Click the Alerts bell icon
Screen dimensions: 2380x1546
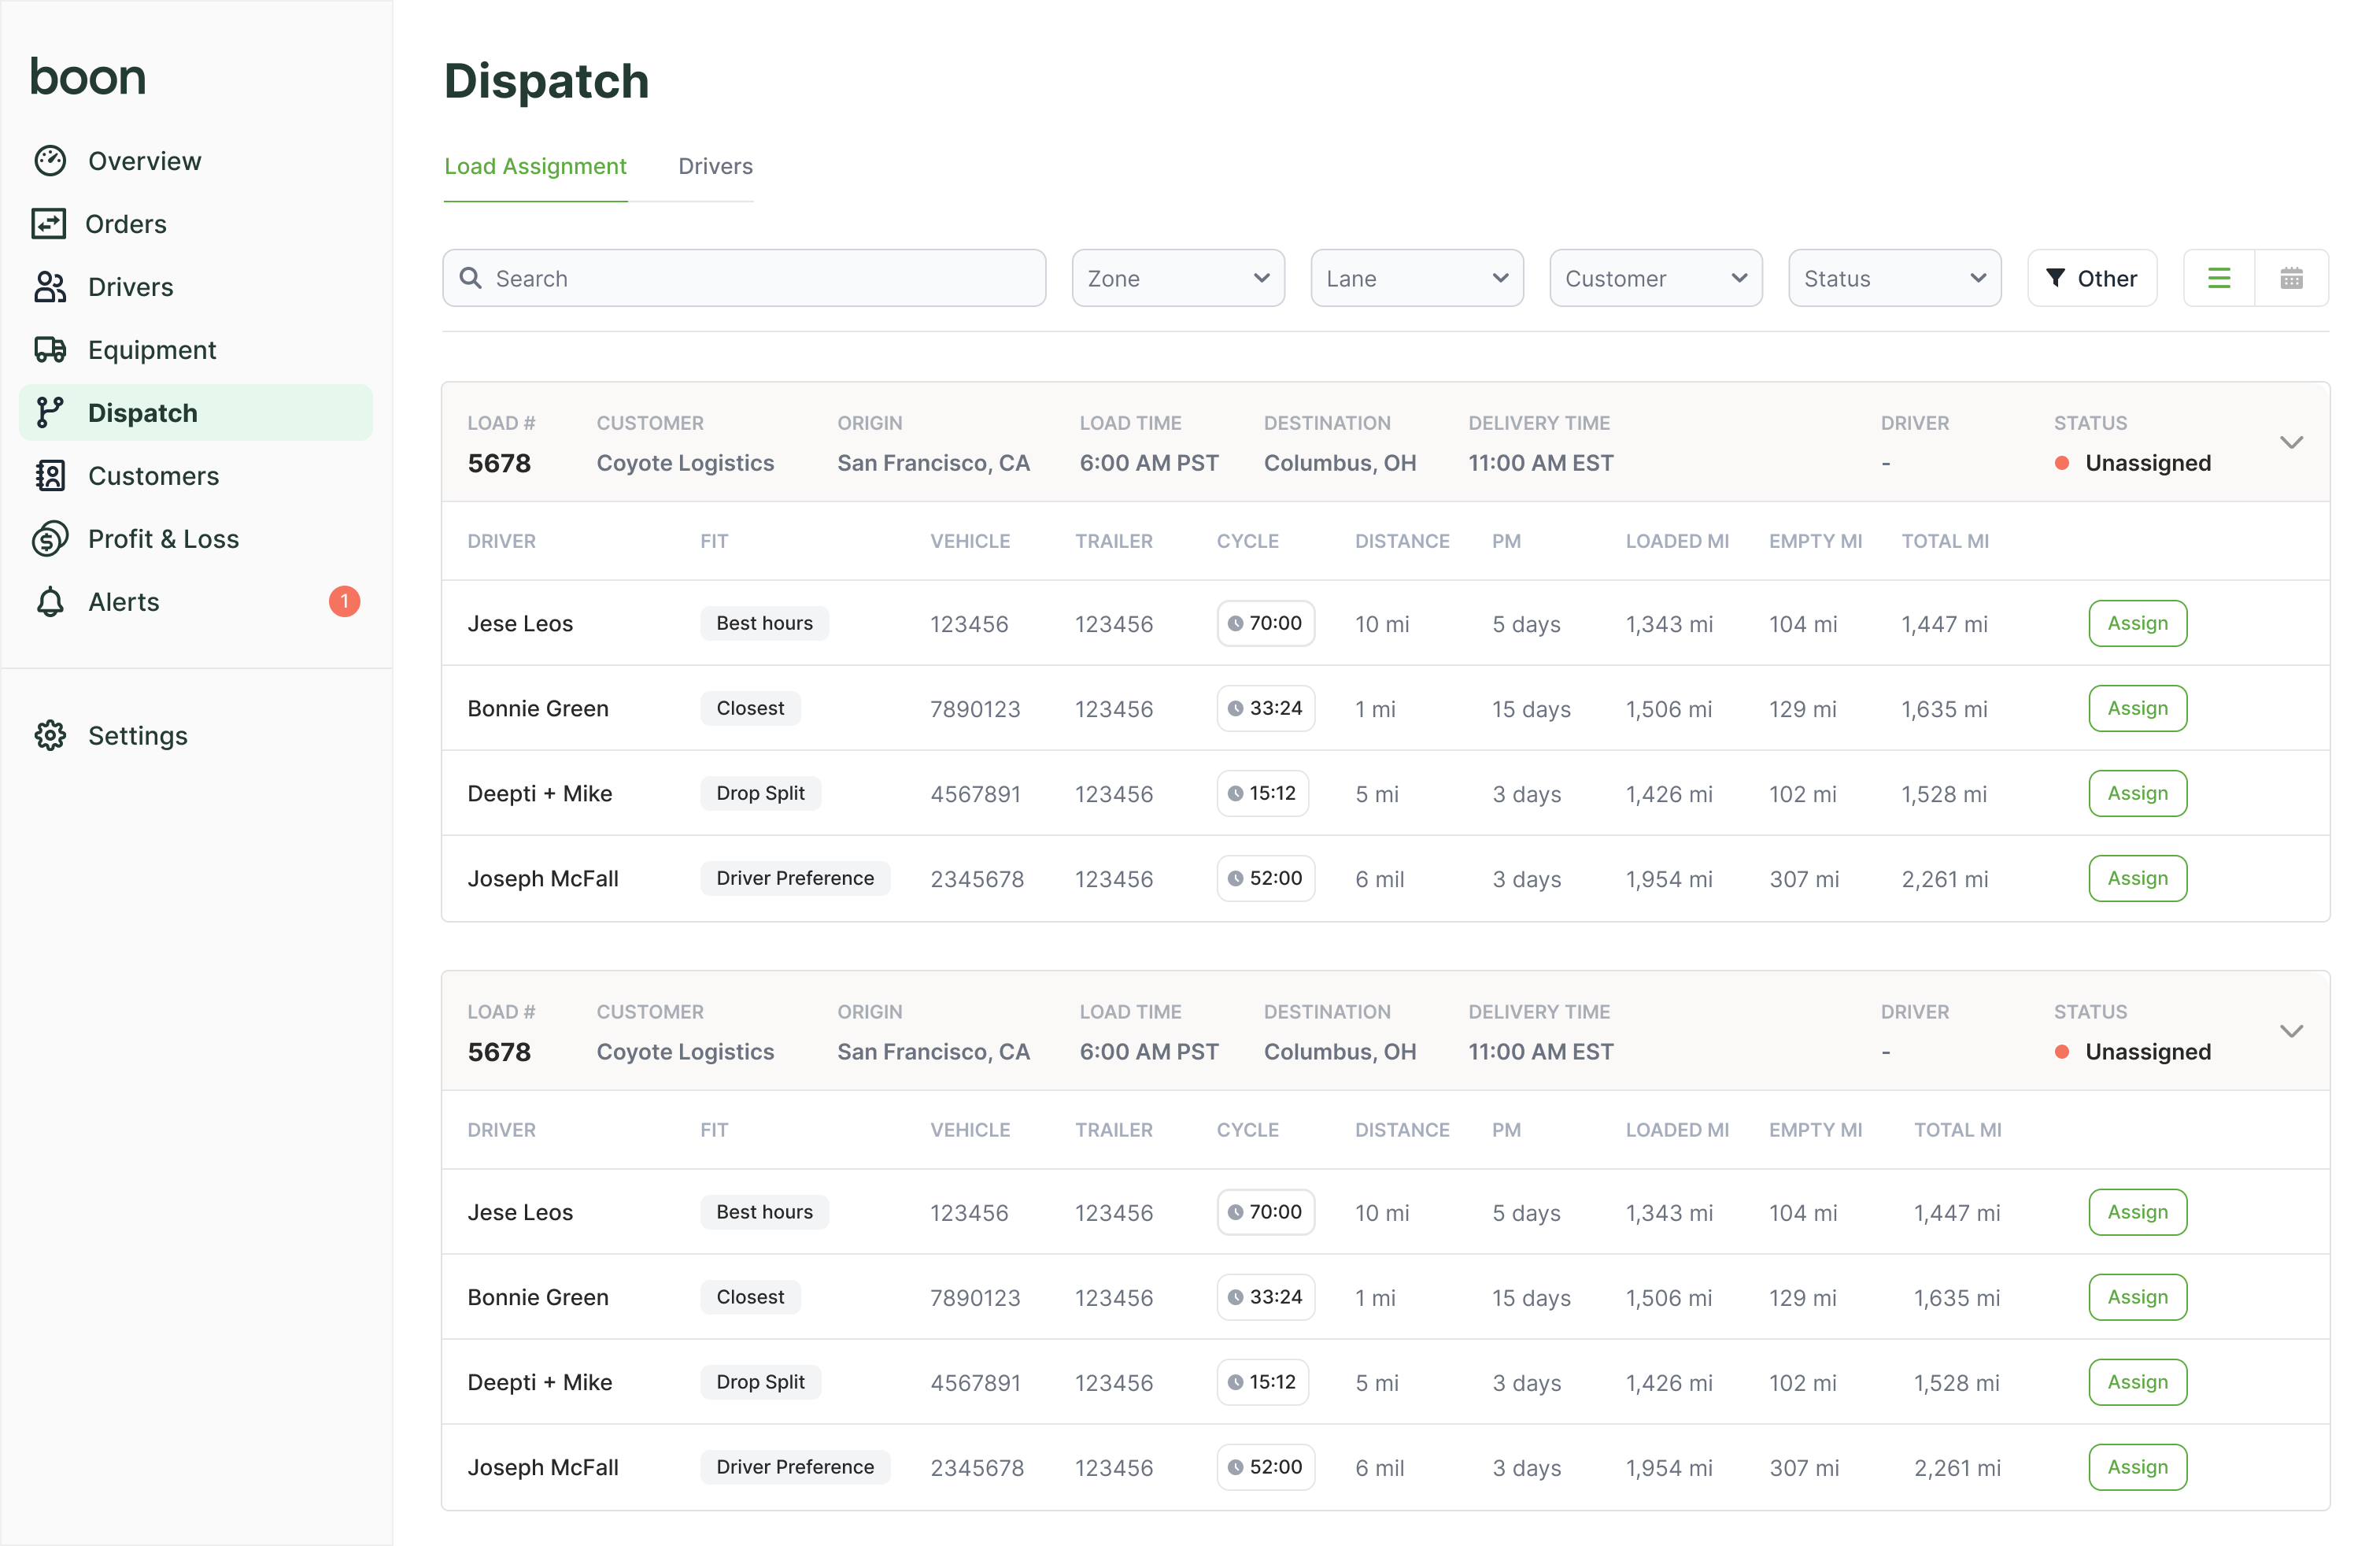coord(50,602)
